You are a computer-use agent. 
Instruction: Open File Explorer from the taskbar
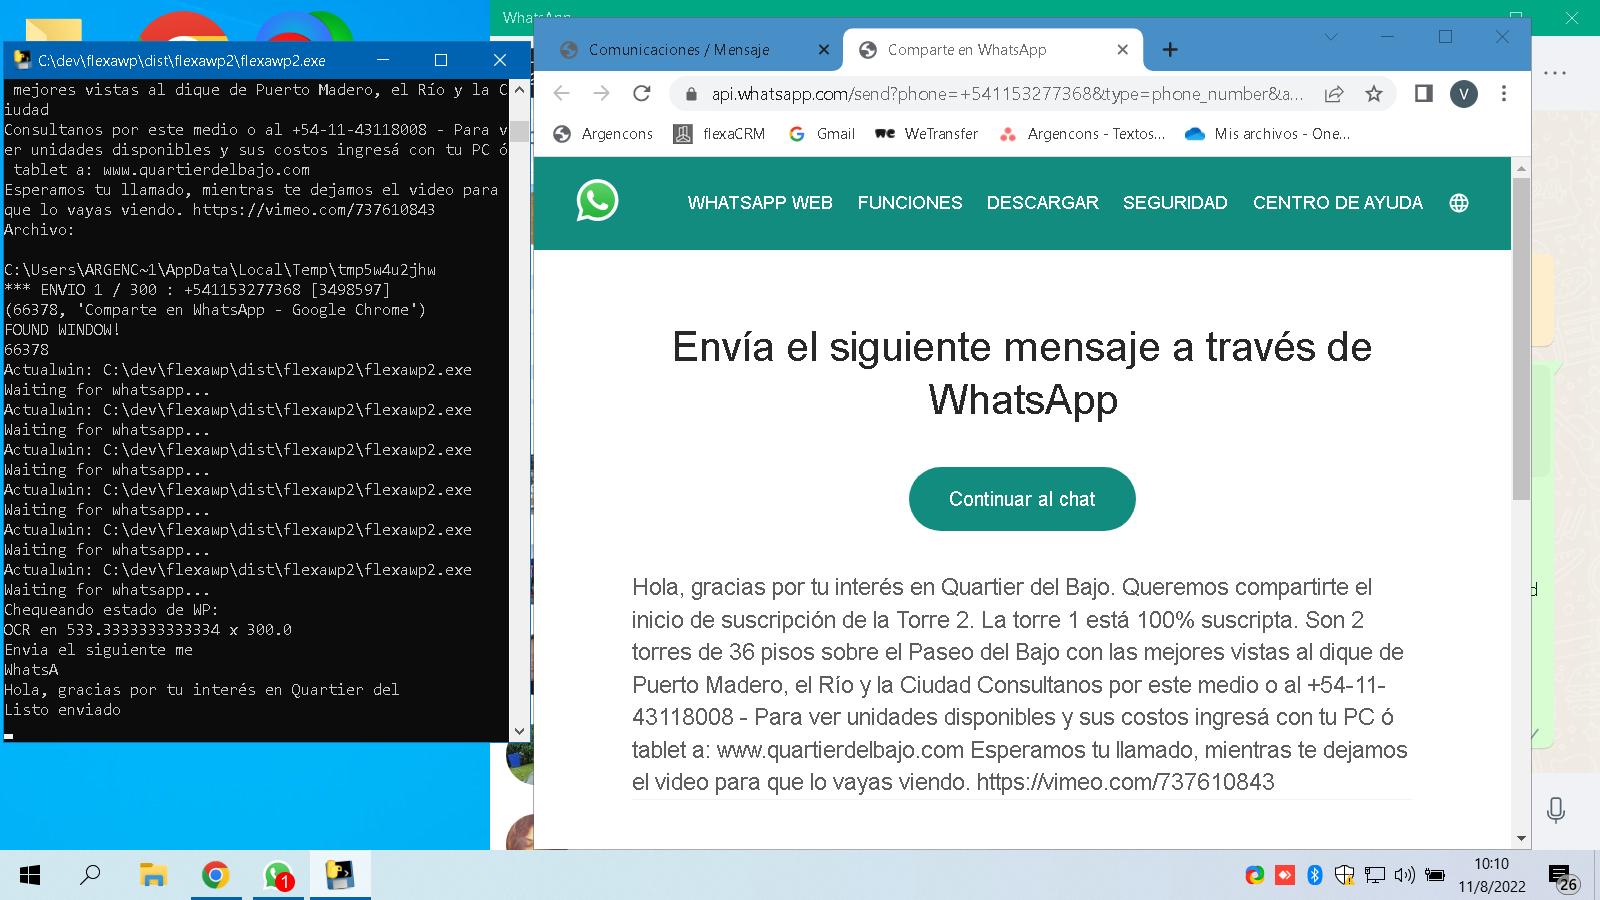[152, 876]
